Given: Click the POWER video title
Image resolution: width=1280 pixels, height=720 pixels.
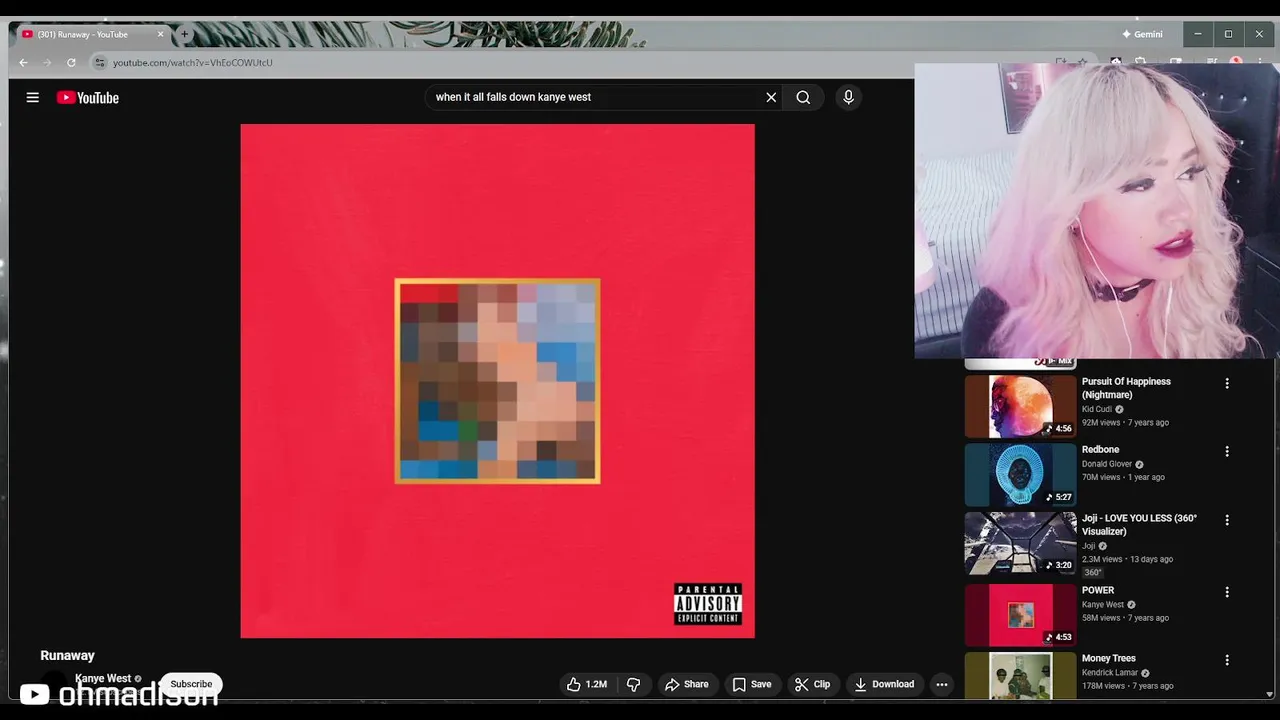Looking at the screenshot, I should (1098, 591).
